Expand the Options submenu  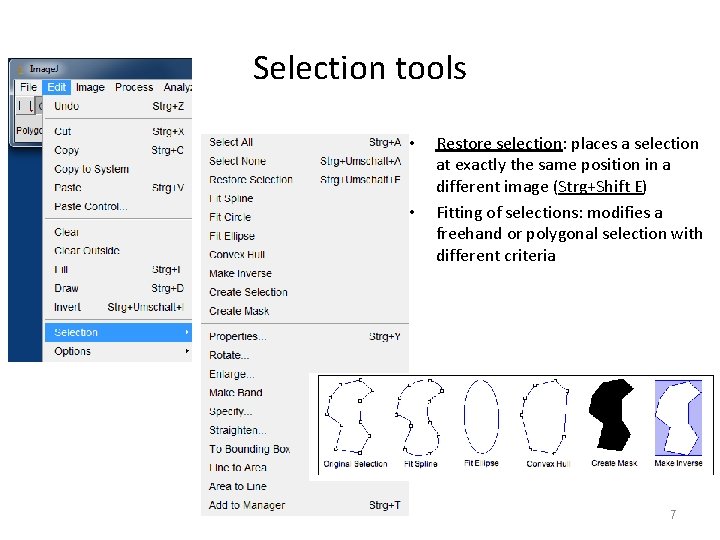tap(118, 351)
